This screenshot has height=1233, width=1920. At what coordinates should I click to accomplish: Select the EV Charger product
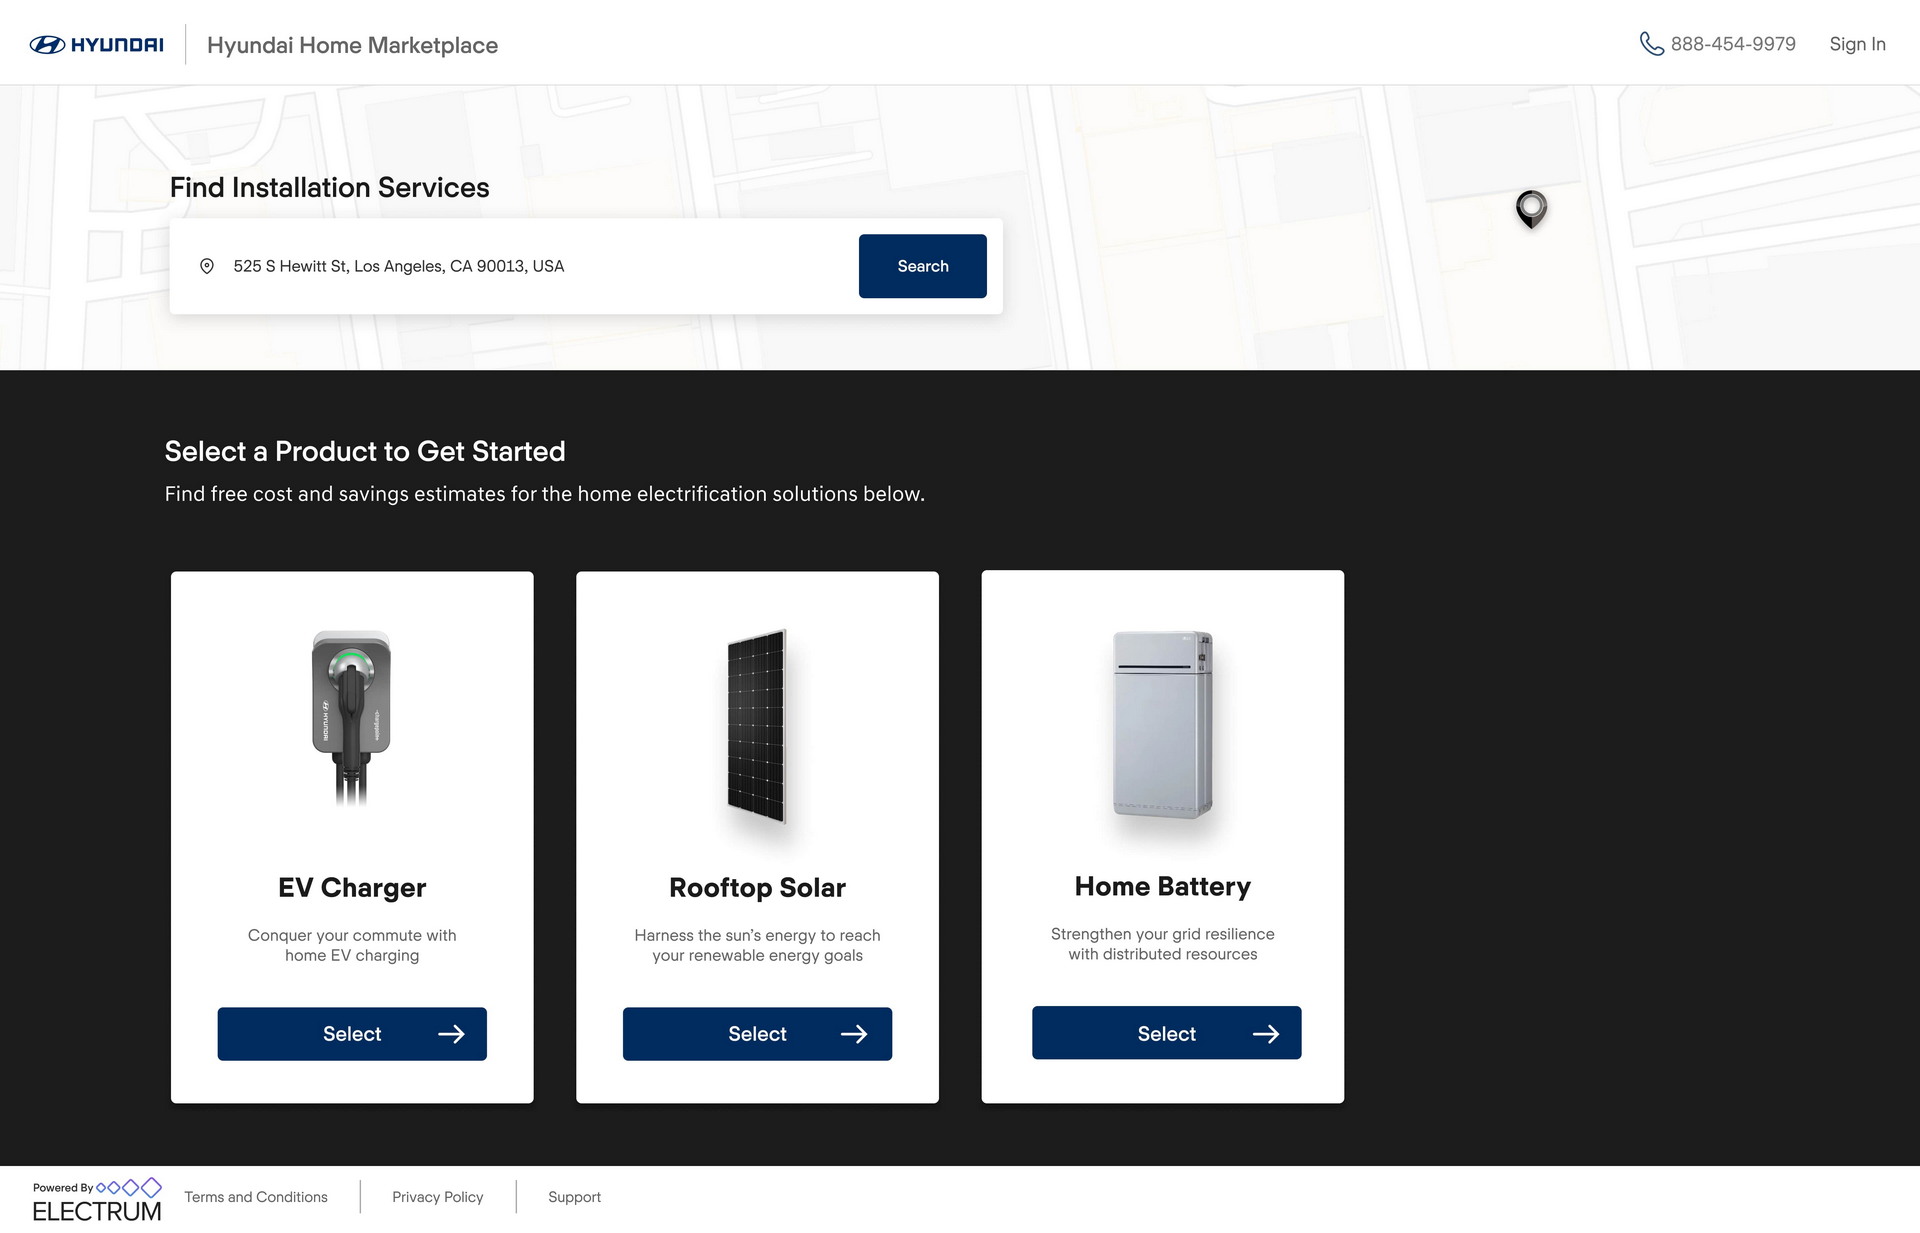(352, 1034)
